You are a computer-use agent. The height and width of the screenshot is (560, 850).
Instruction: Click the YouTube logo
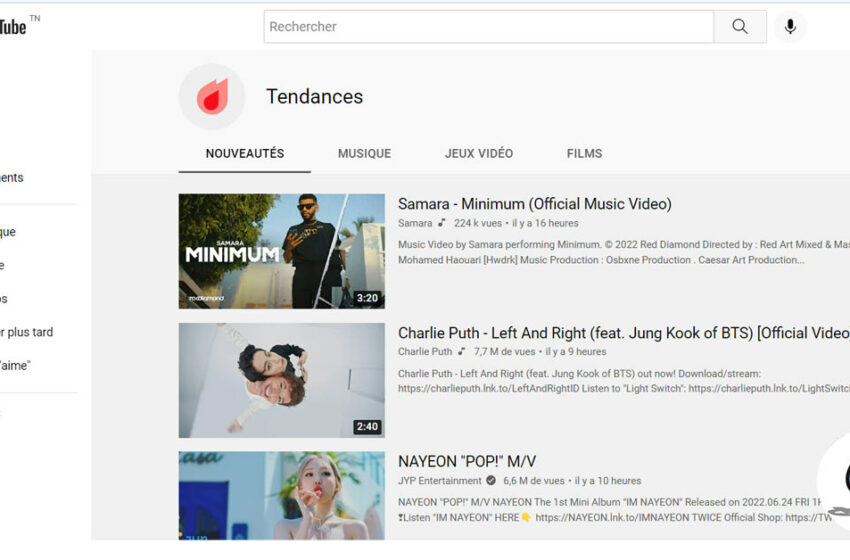[x=14, y=27]
